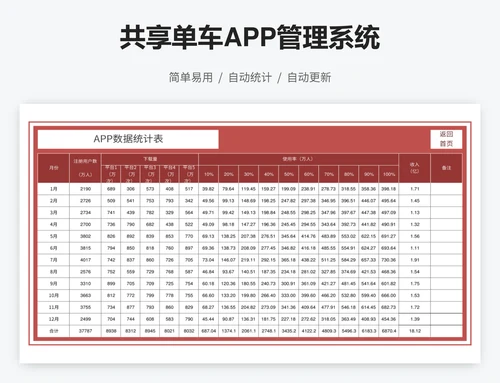Click the empty 备注 cell in 1月 row
The height and width of the screenshot is (383, 500).
pyautogui.click(x=446, y=189)
